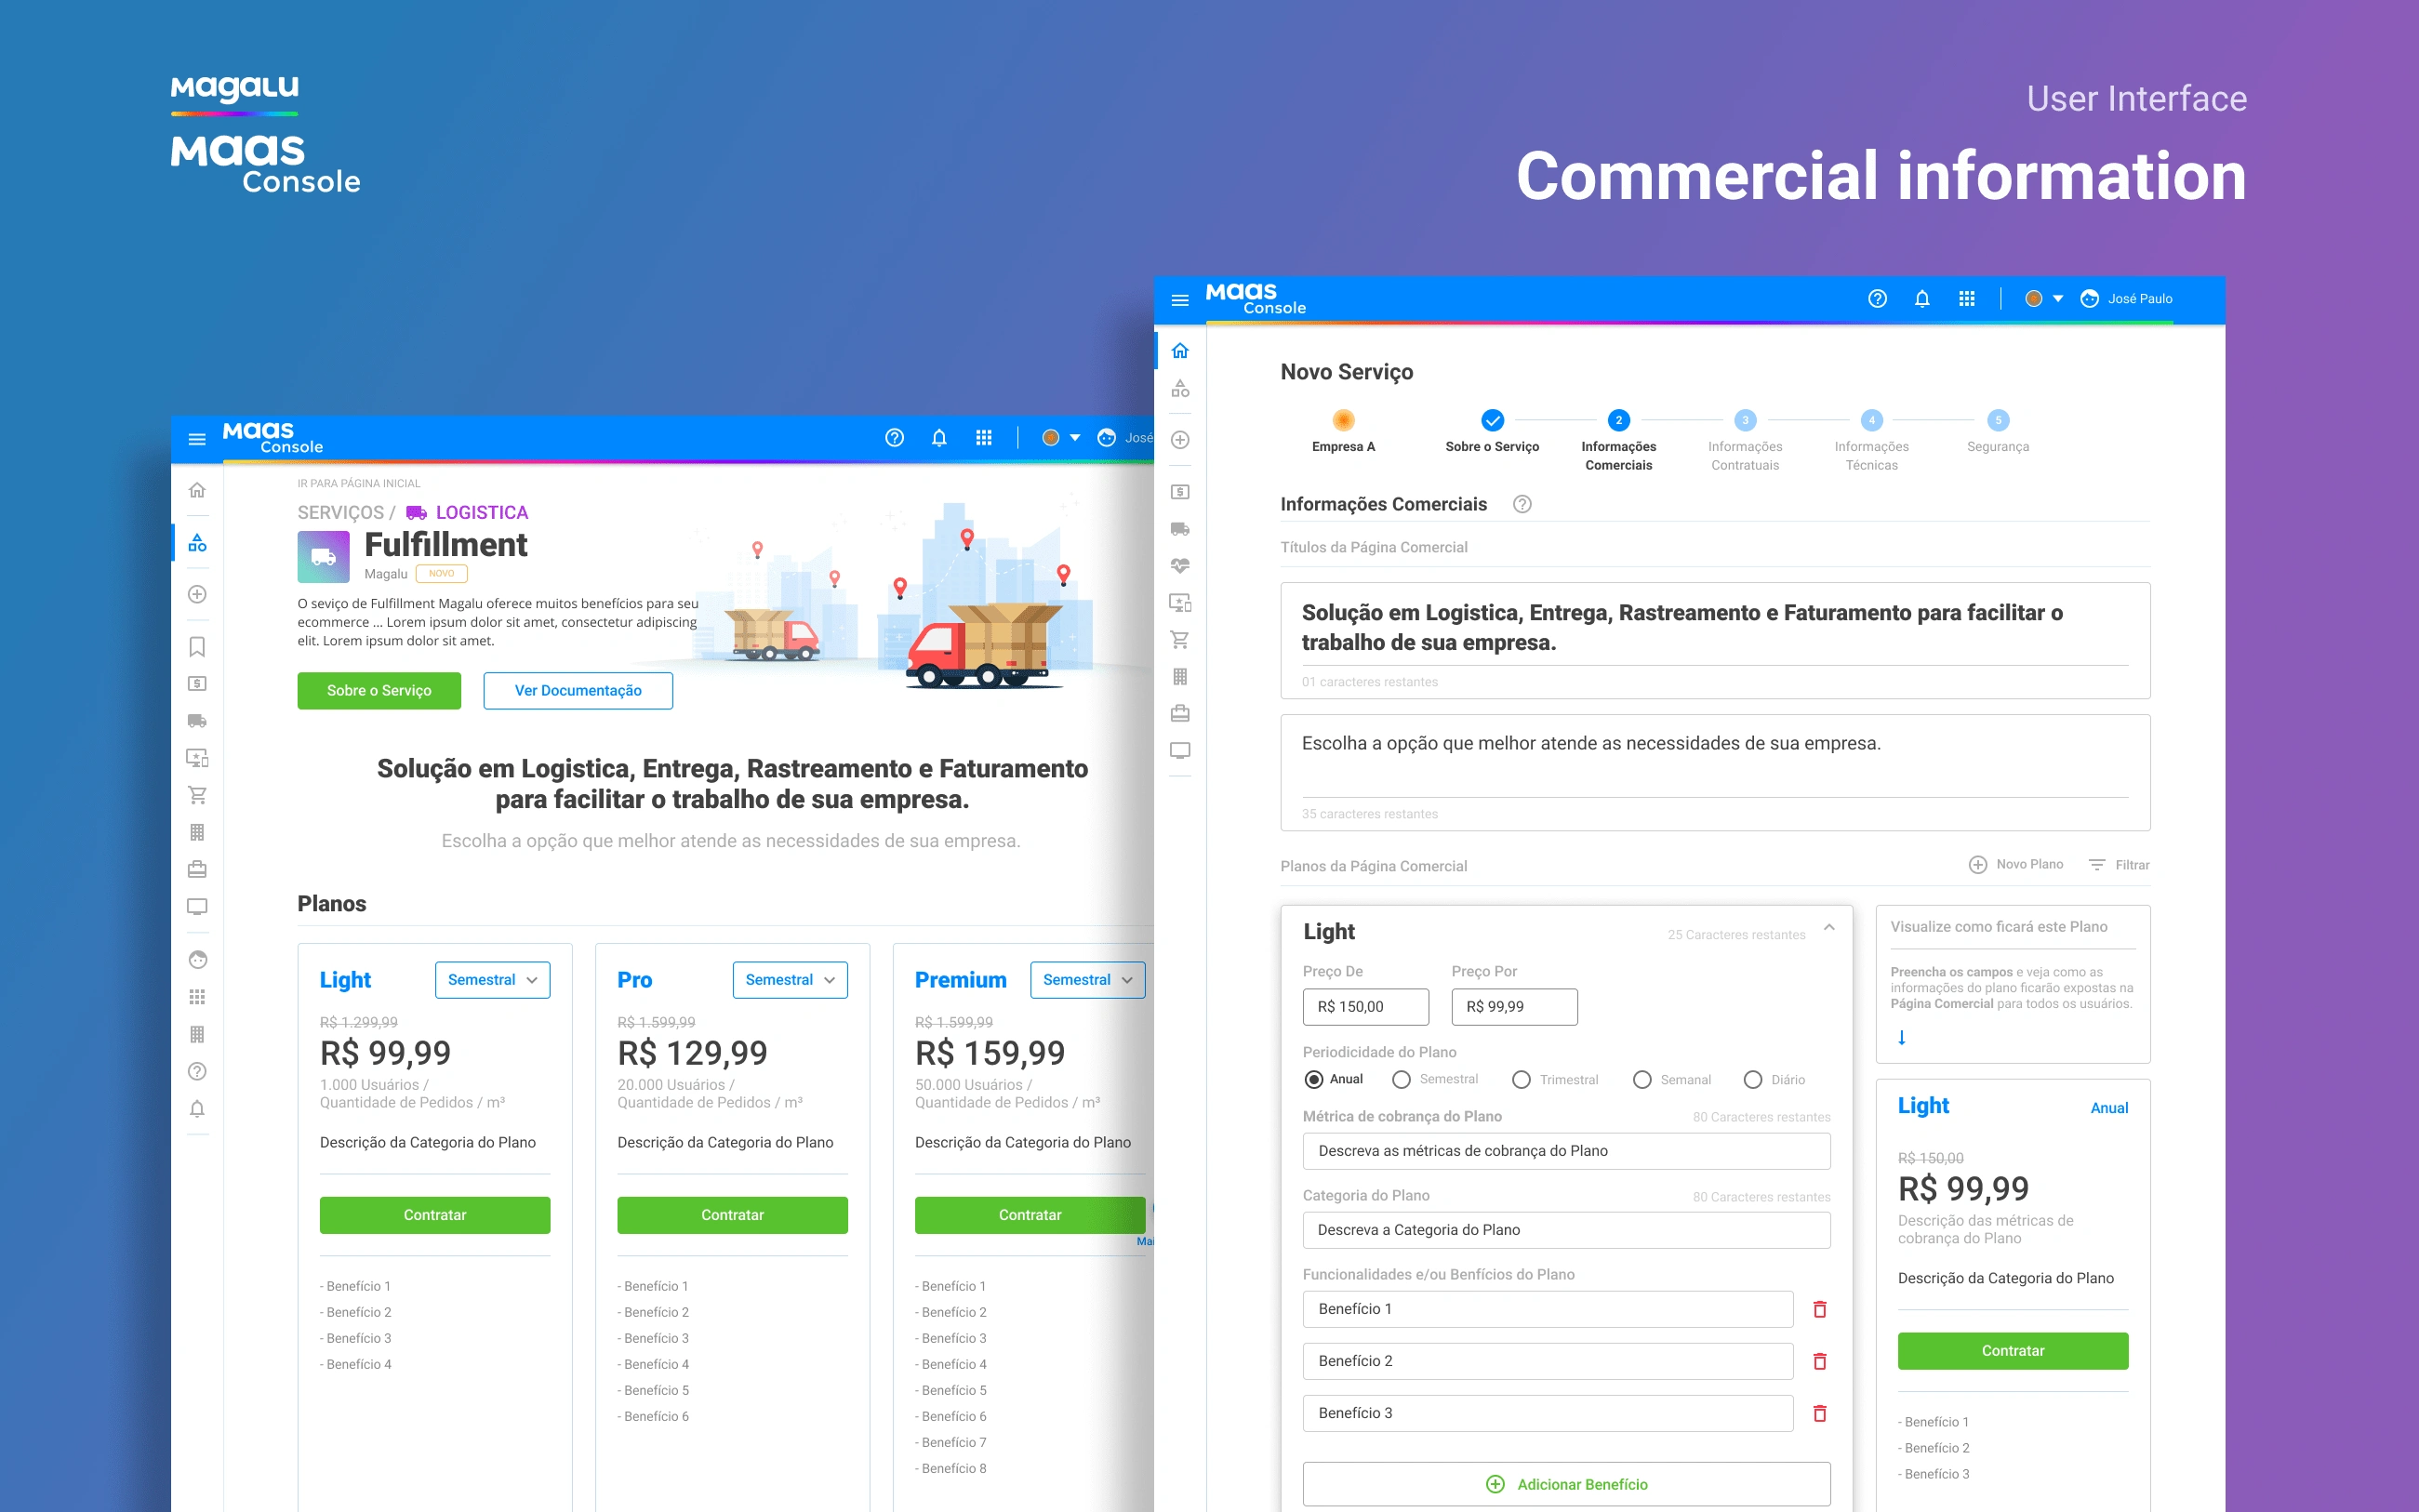The image size is (2419, 1512).
Task: Open the Informações Contratuais step
Action: (1744, 421)
